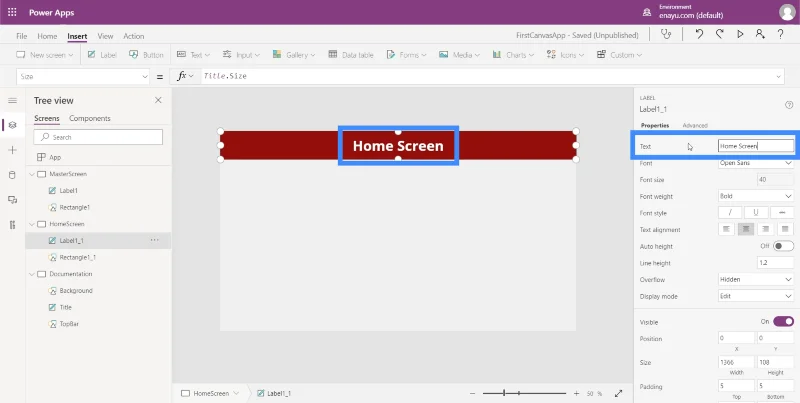This screenshot has height=403, width=800.
Task: Open more options for Label1_1
Action: pos(155,240)
